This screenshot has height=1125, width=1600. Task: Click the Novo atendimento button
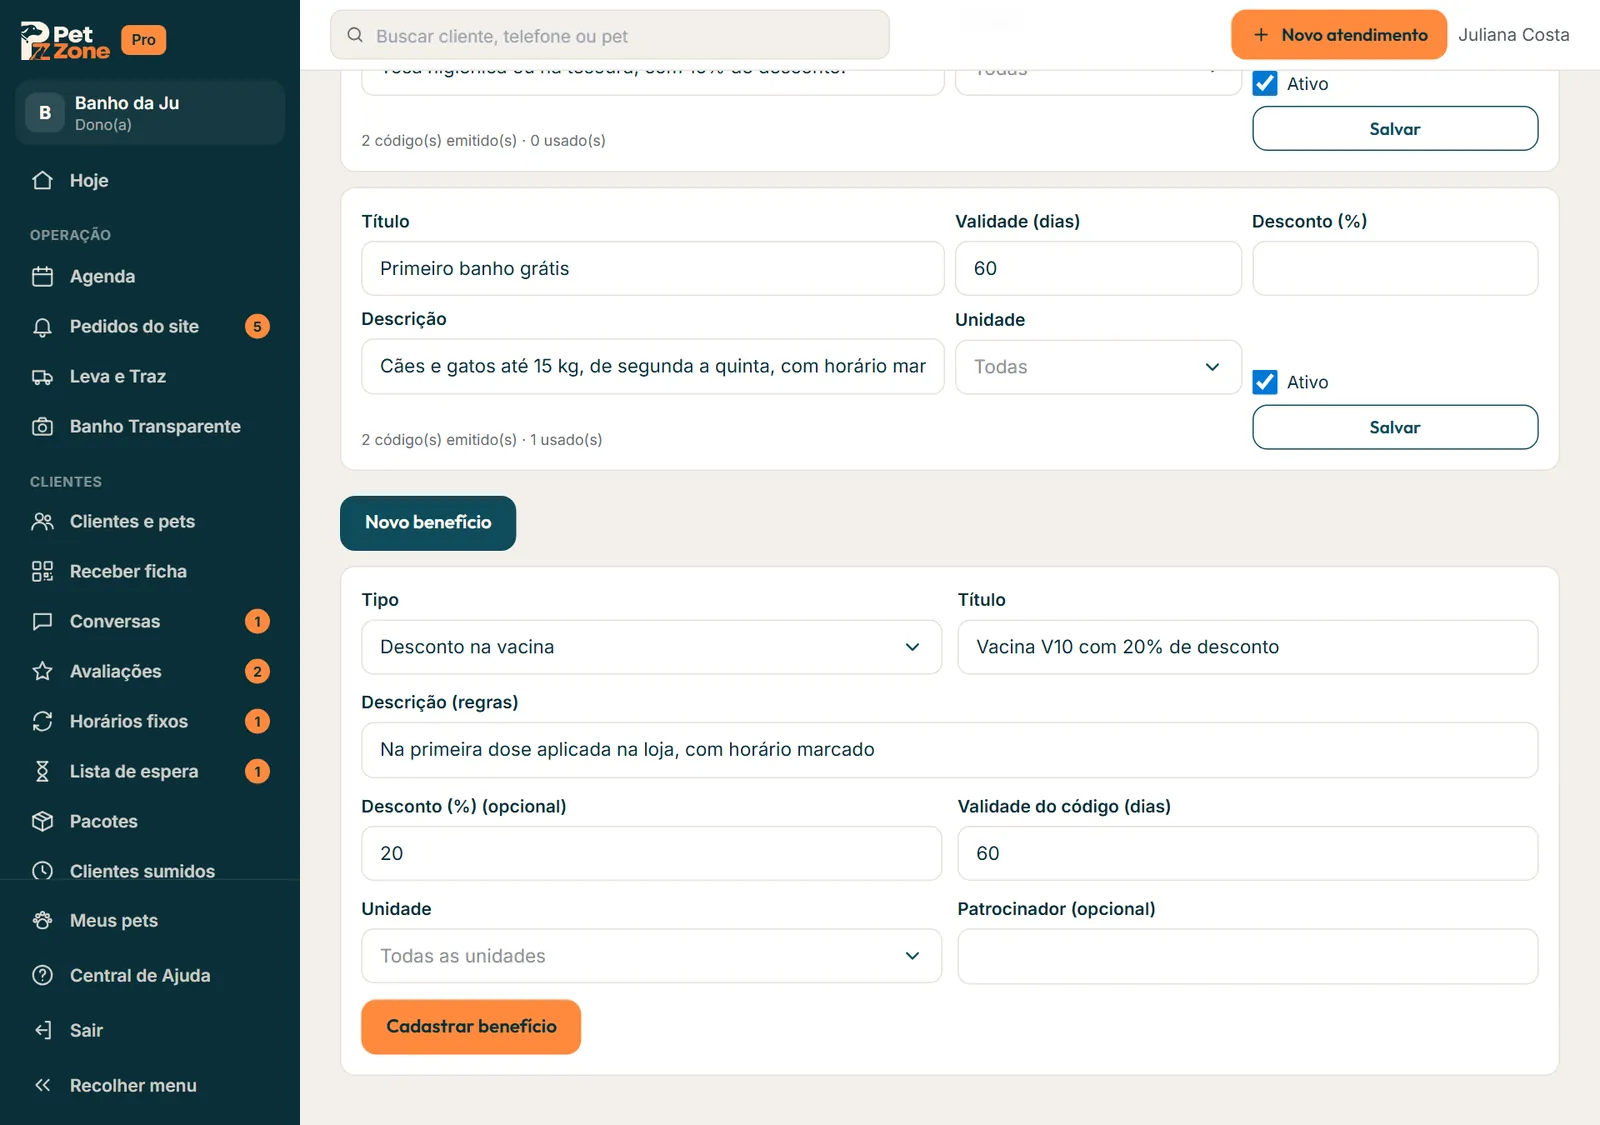pyautogui.click(x=1339, y=35)
